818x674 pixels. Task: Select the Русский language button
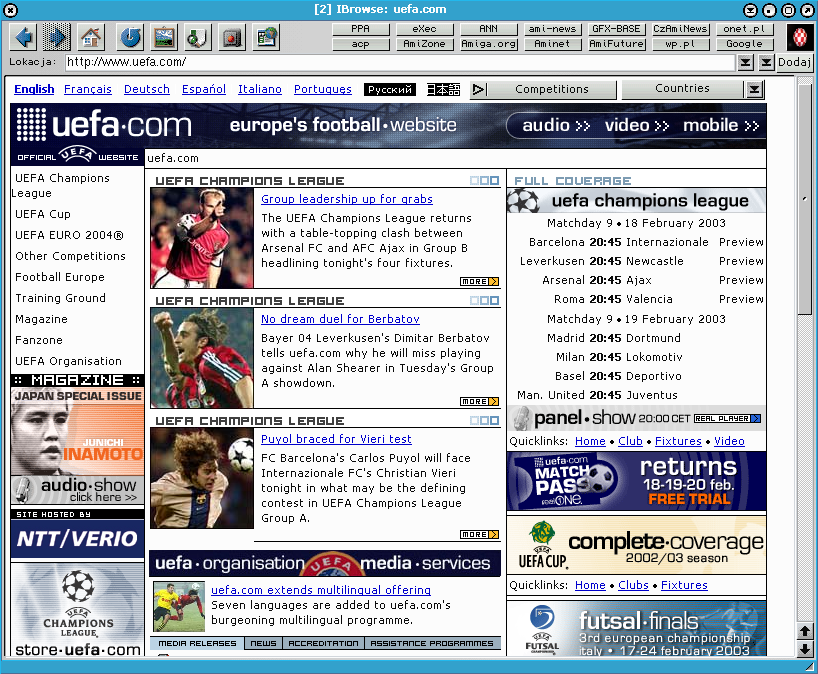390,90
